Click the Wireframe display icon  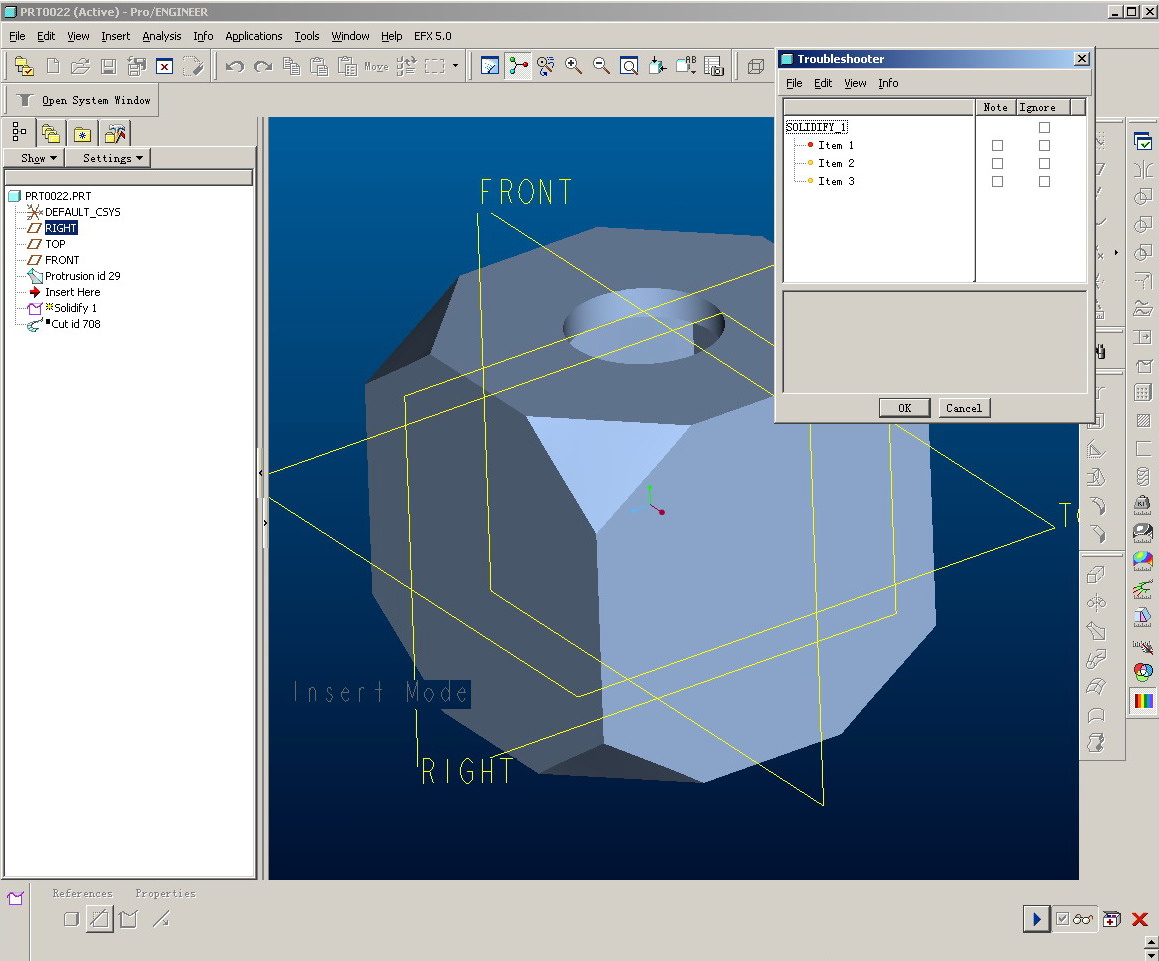pyautogui.click(x=755, y=66)
